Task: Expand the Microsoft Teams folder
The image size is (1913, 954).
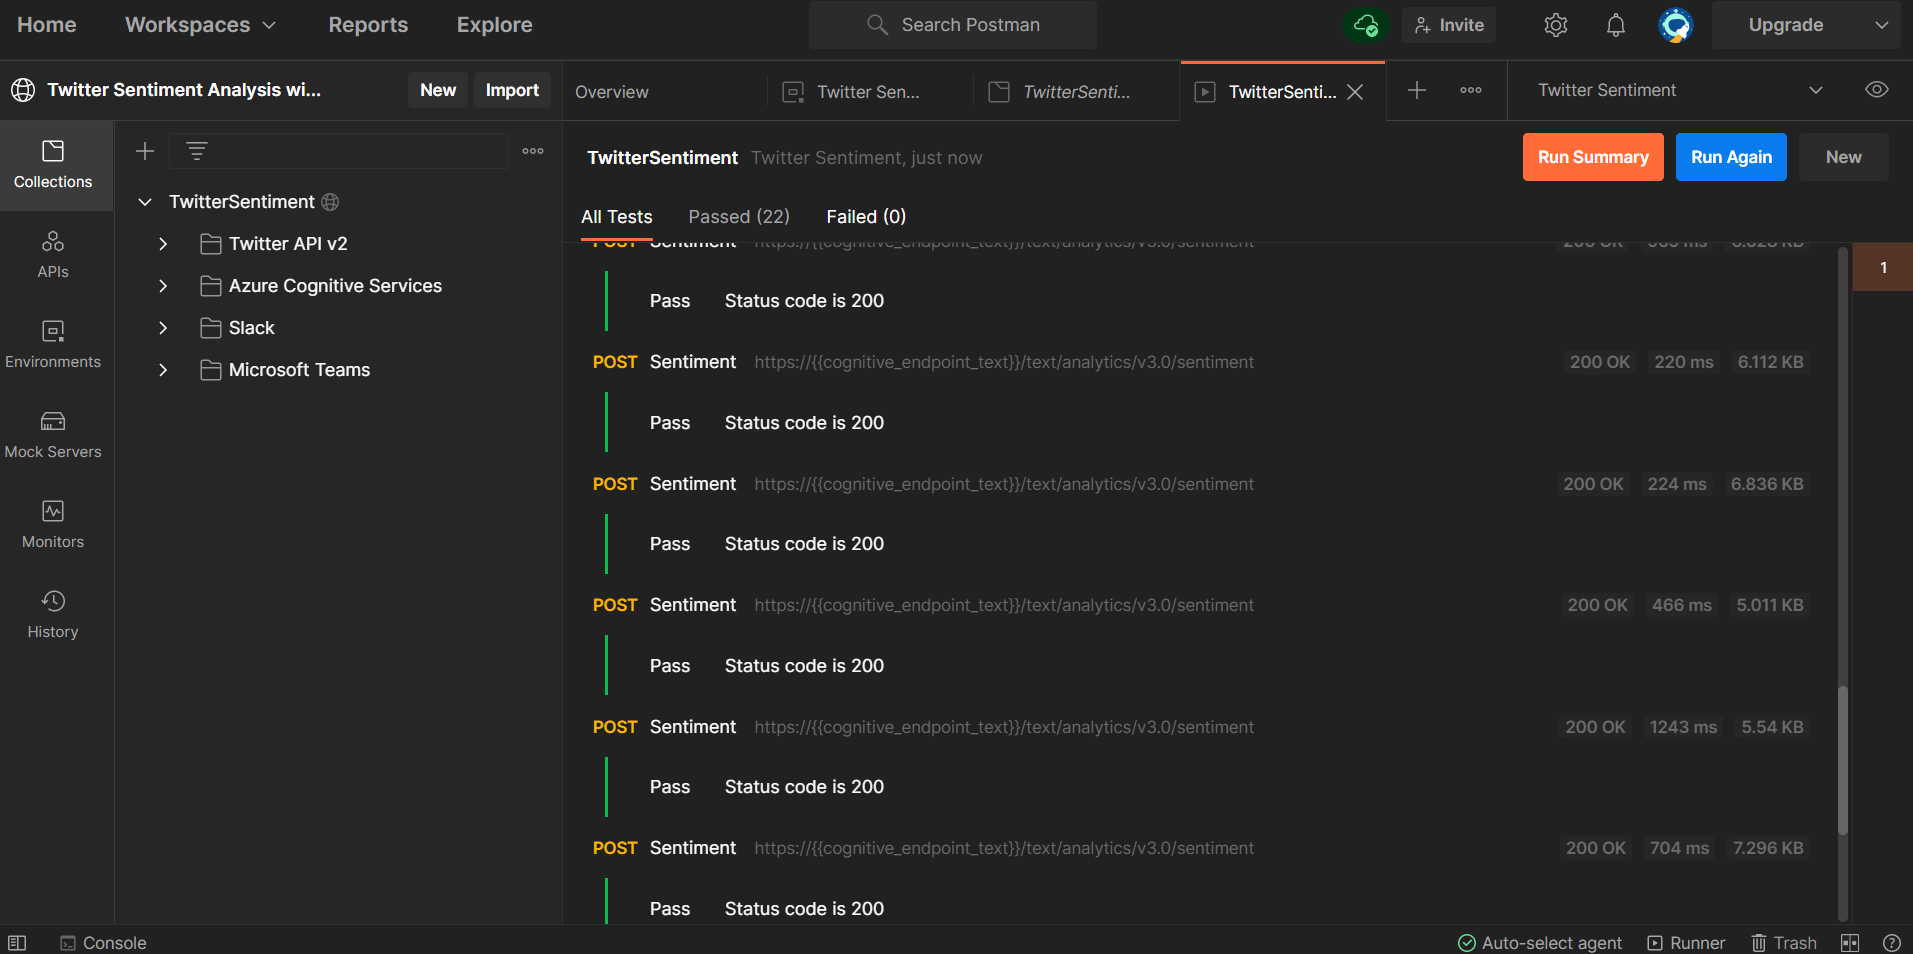Action: 163,370
